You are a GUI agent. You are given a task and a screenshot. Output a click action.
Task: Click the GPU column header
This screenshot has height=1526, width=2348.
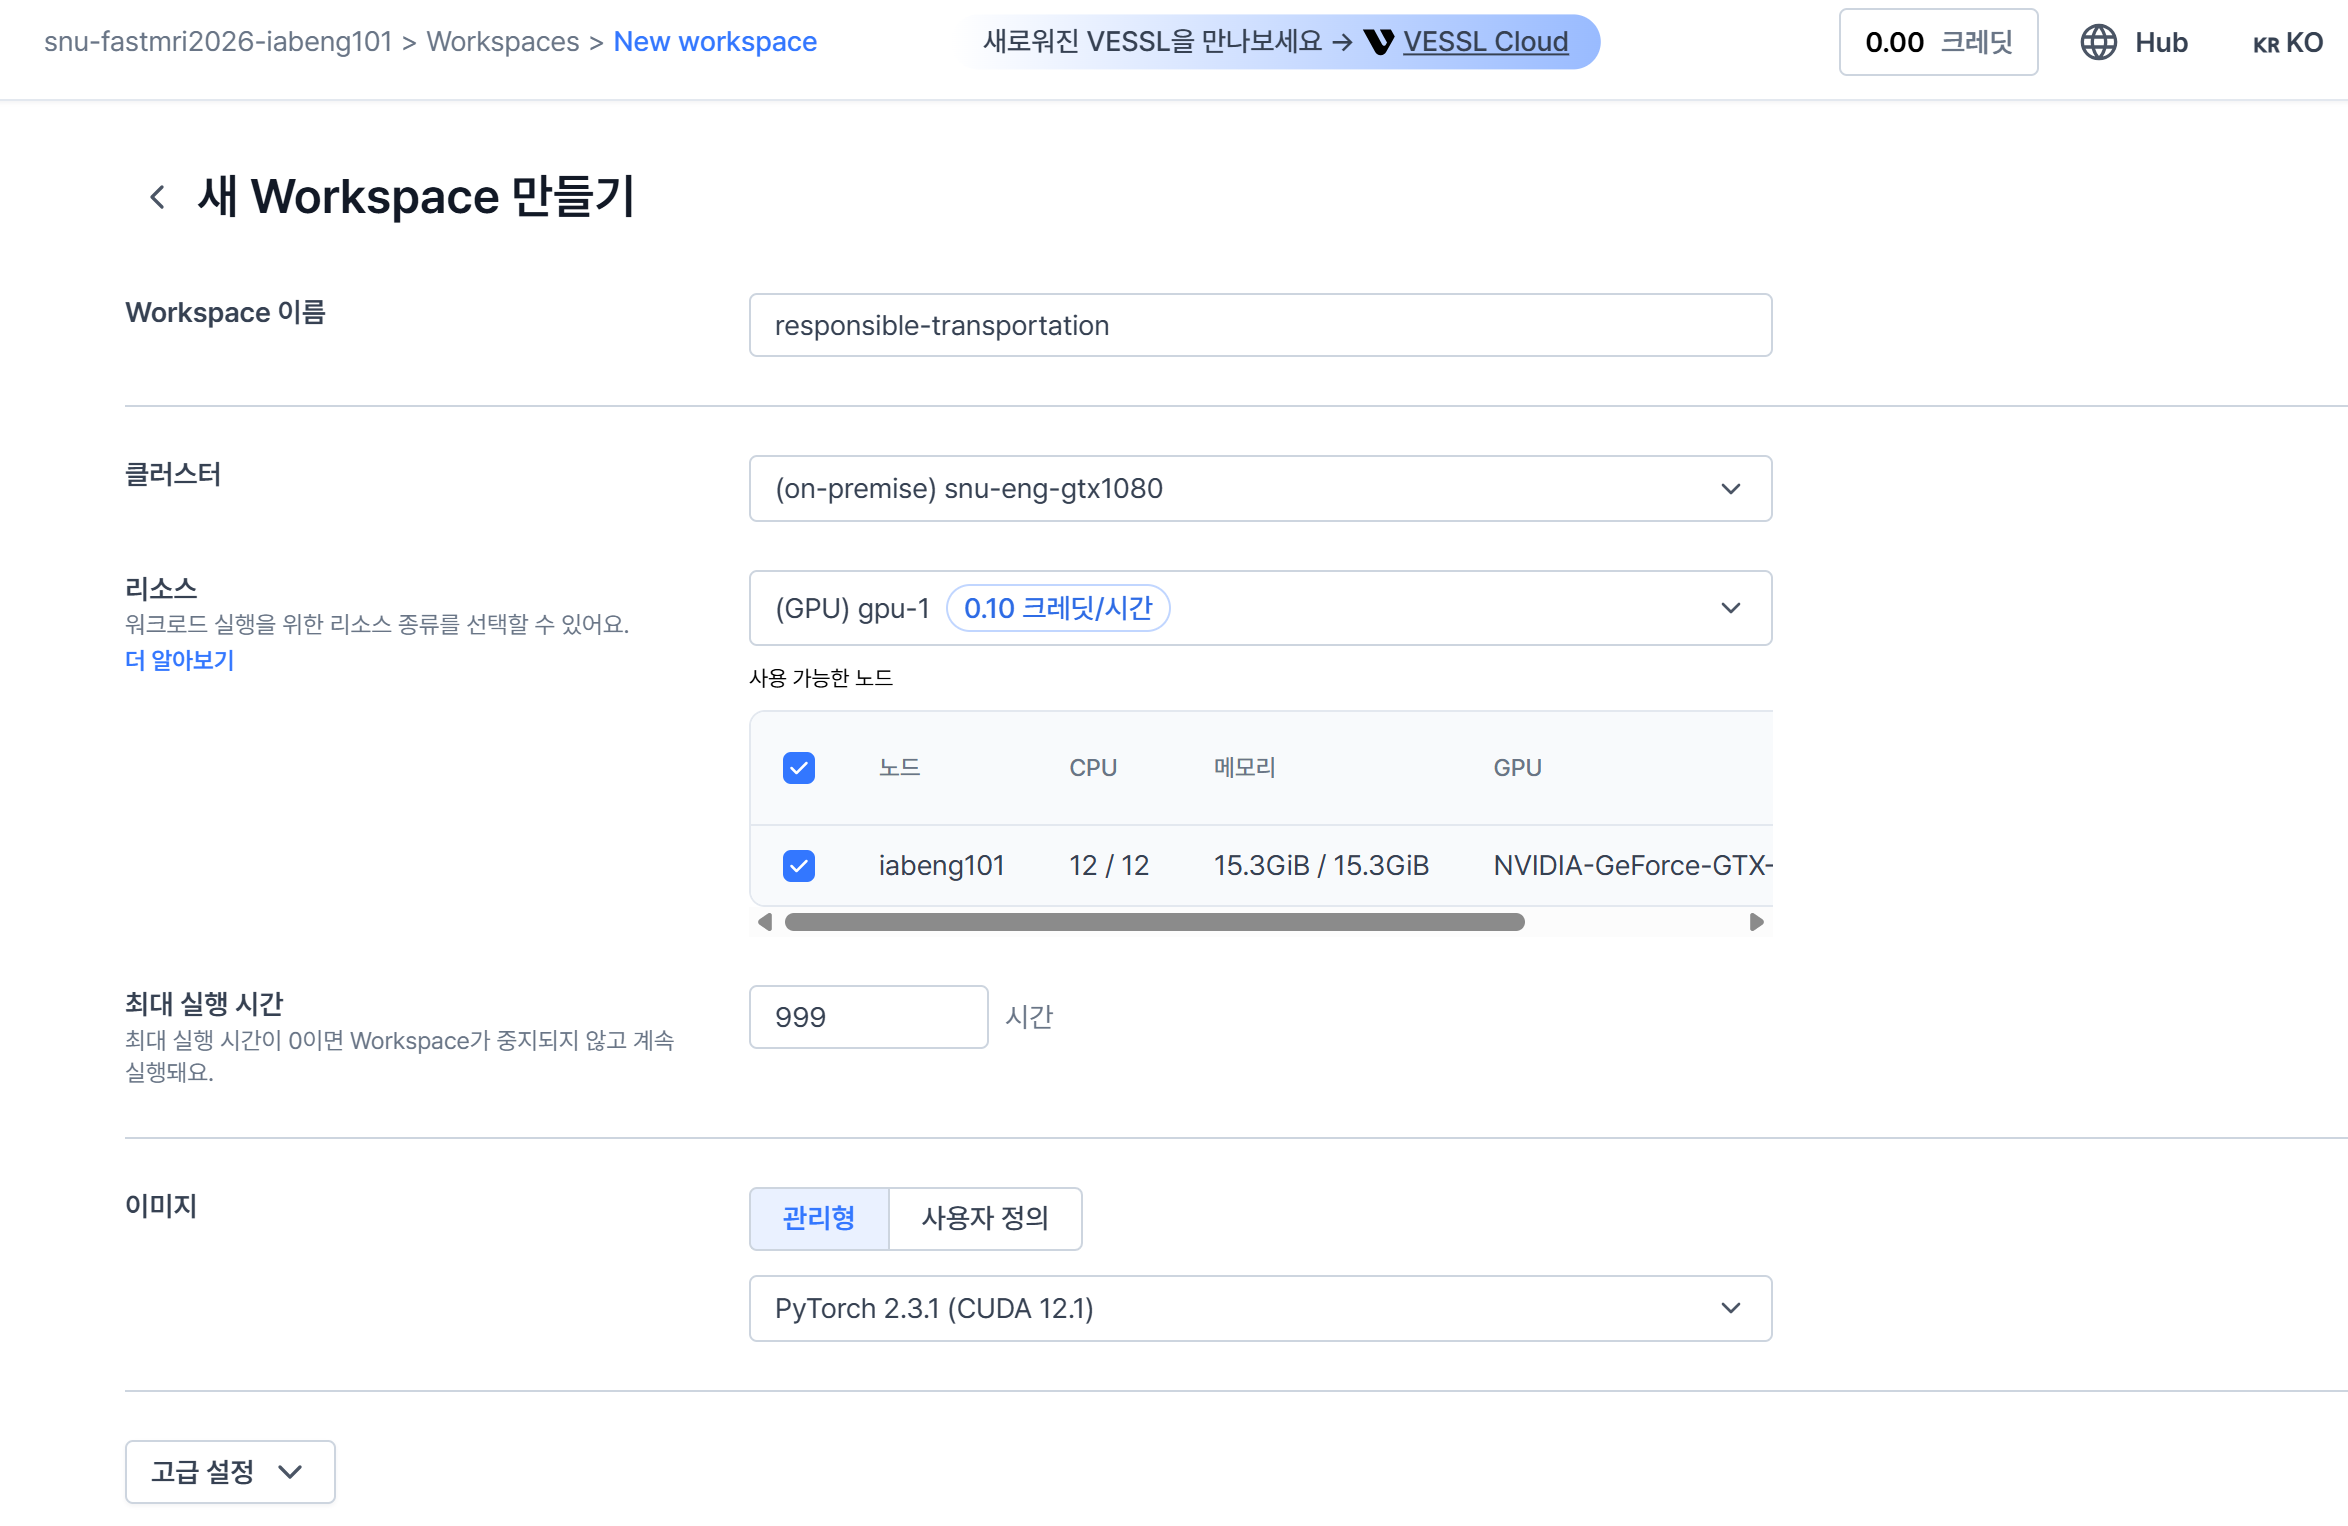pyautogui.click(x=1518, y=768)
